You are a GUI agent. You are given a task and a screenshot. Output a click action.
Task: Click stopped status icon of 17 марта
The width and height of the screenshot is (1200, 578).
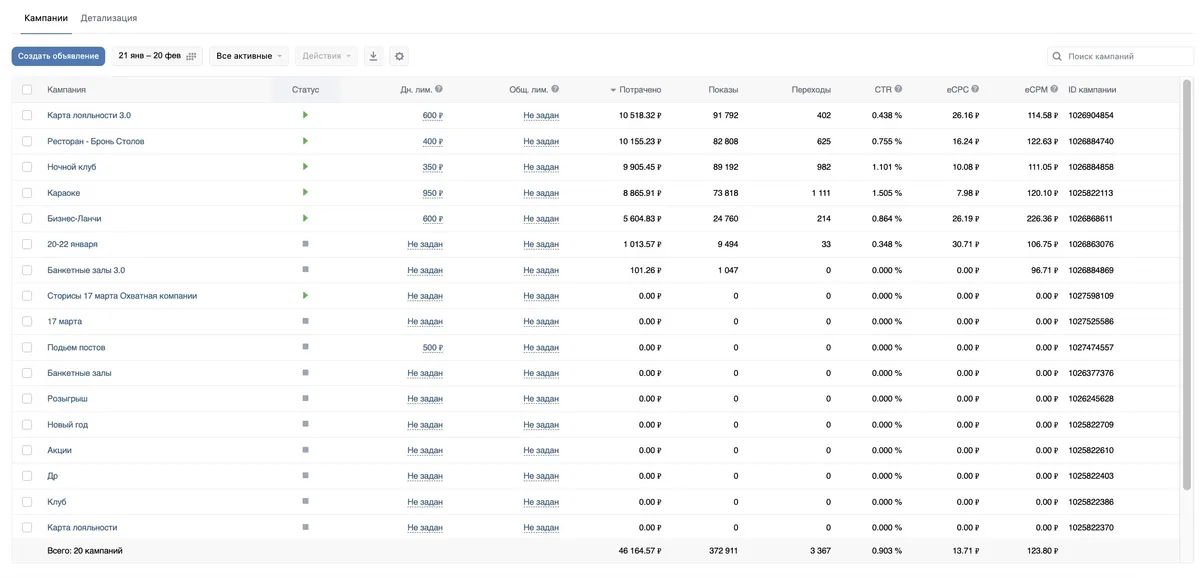(305, 321)
